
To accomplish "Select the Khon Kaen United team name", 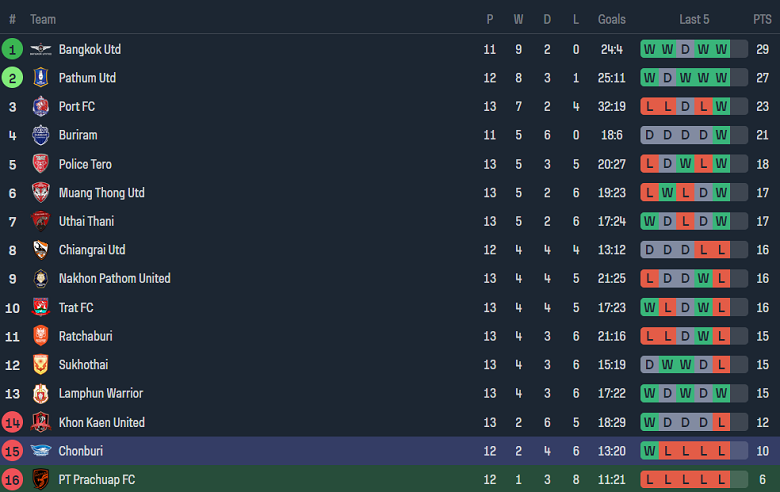I will coord(101,422).
